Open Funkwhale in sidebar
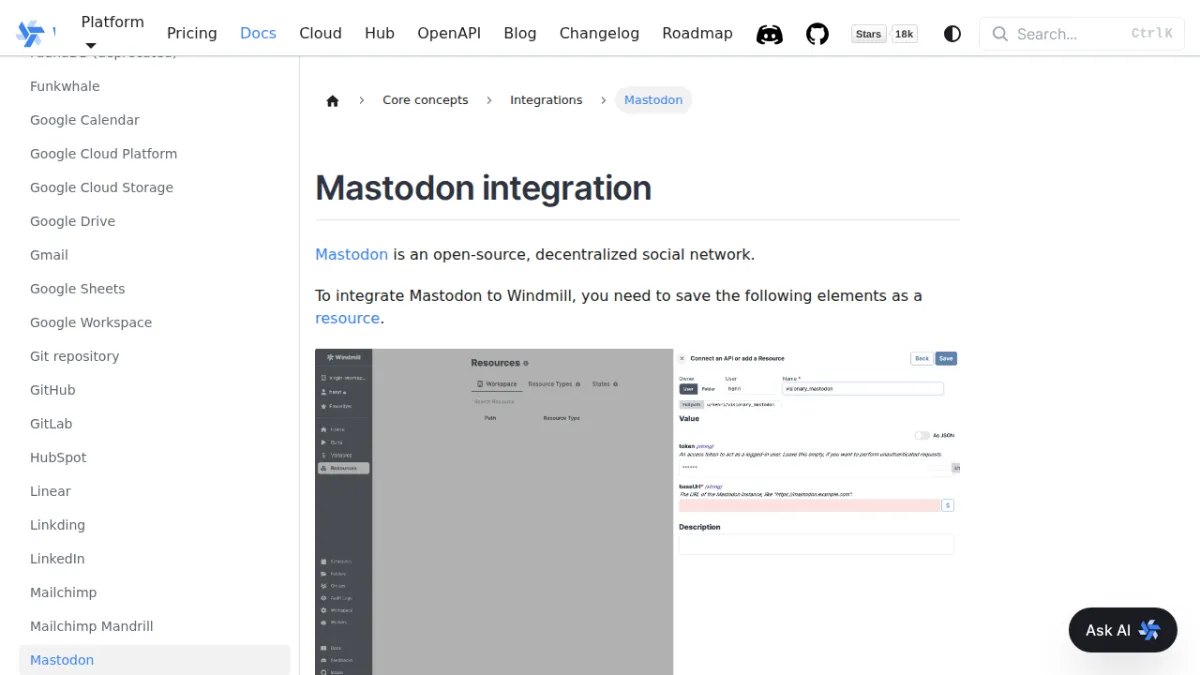The image size is (1200, 675). coord(65,86)
